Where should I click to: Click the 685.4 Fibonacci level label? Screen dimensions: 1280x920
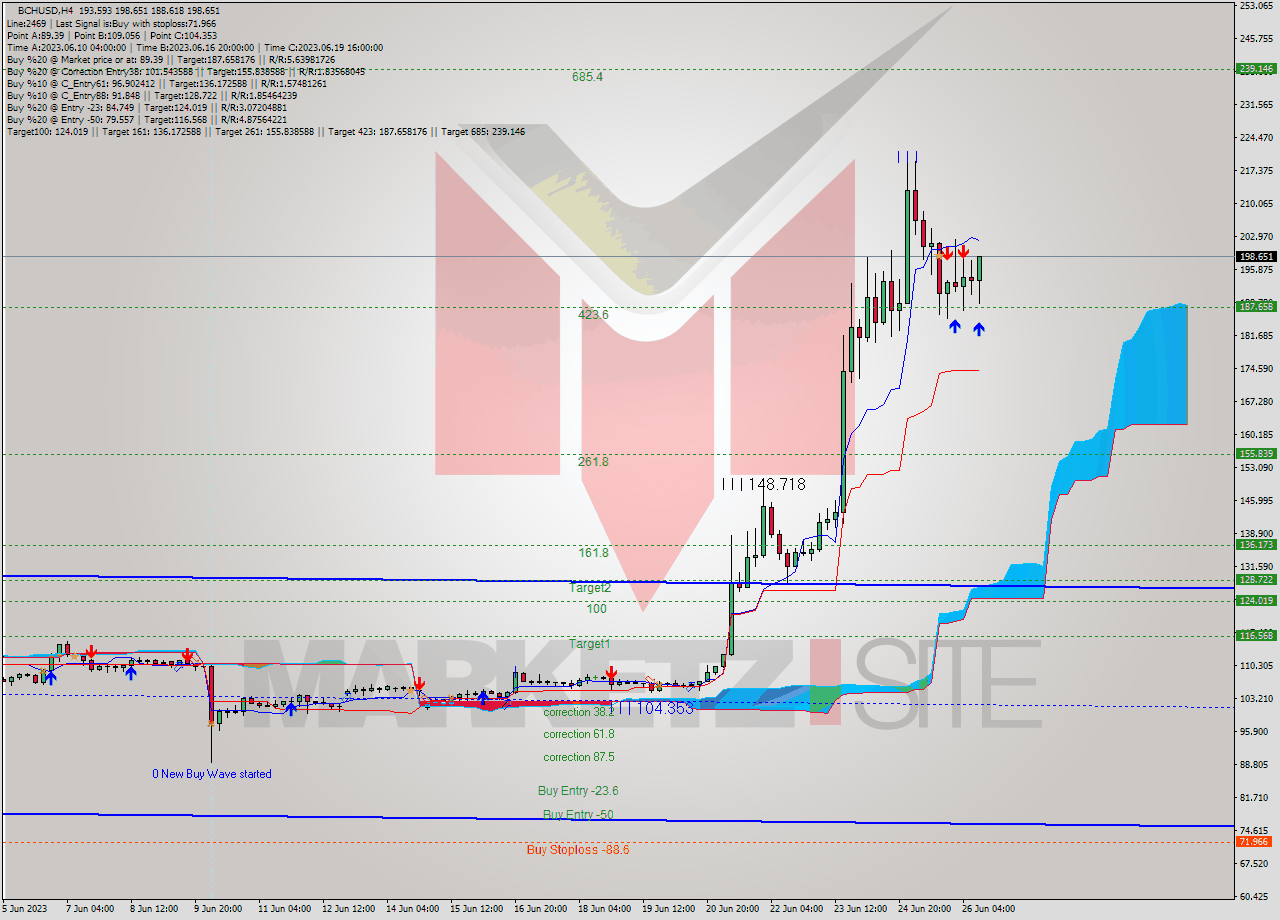coord(588,77)
